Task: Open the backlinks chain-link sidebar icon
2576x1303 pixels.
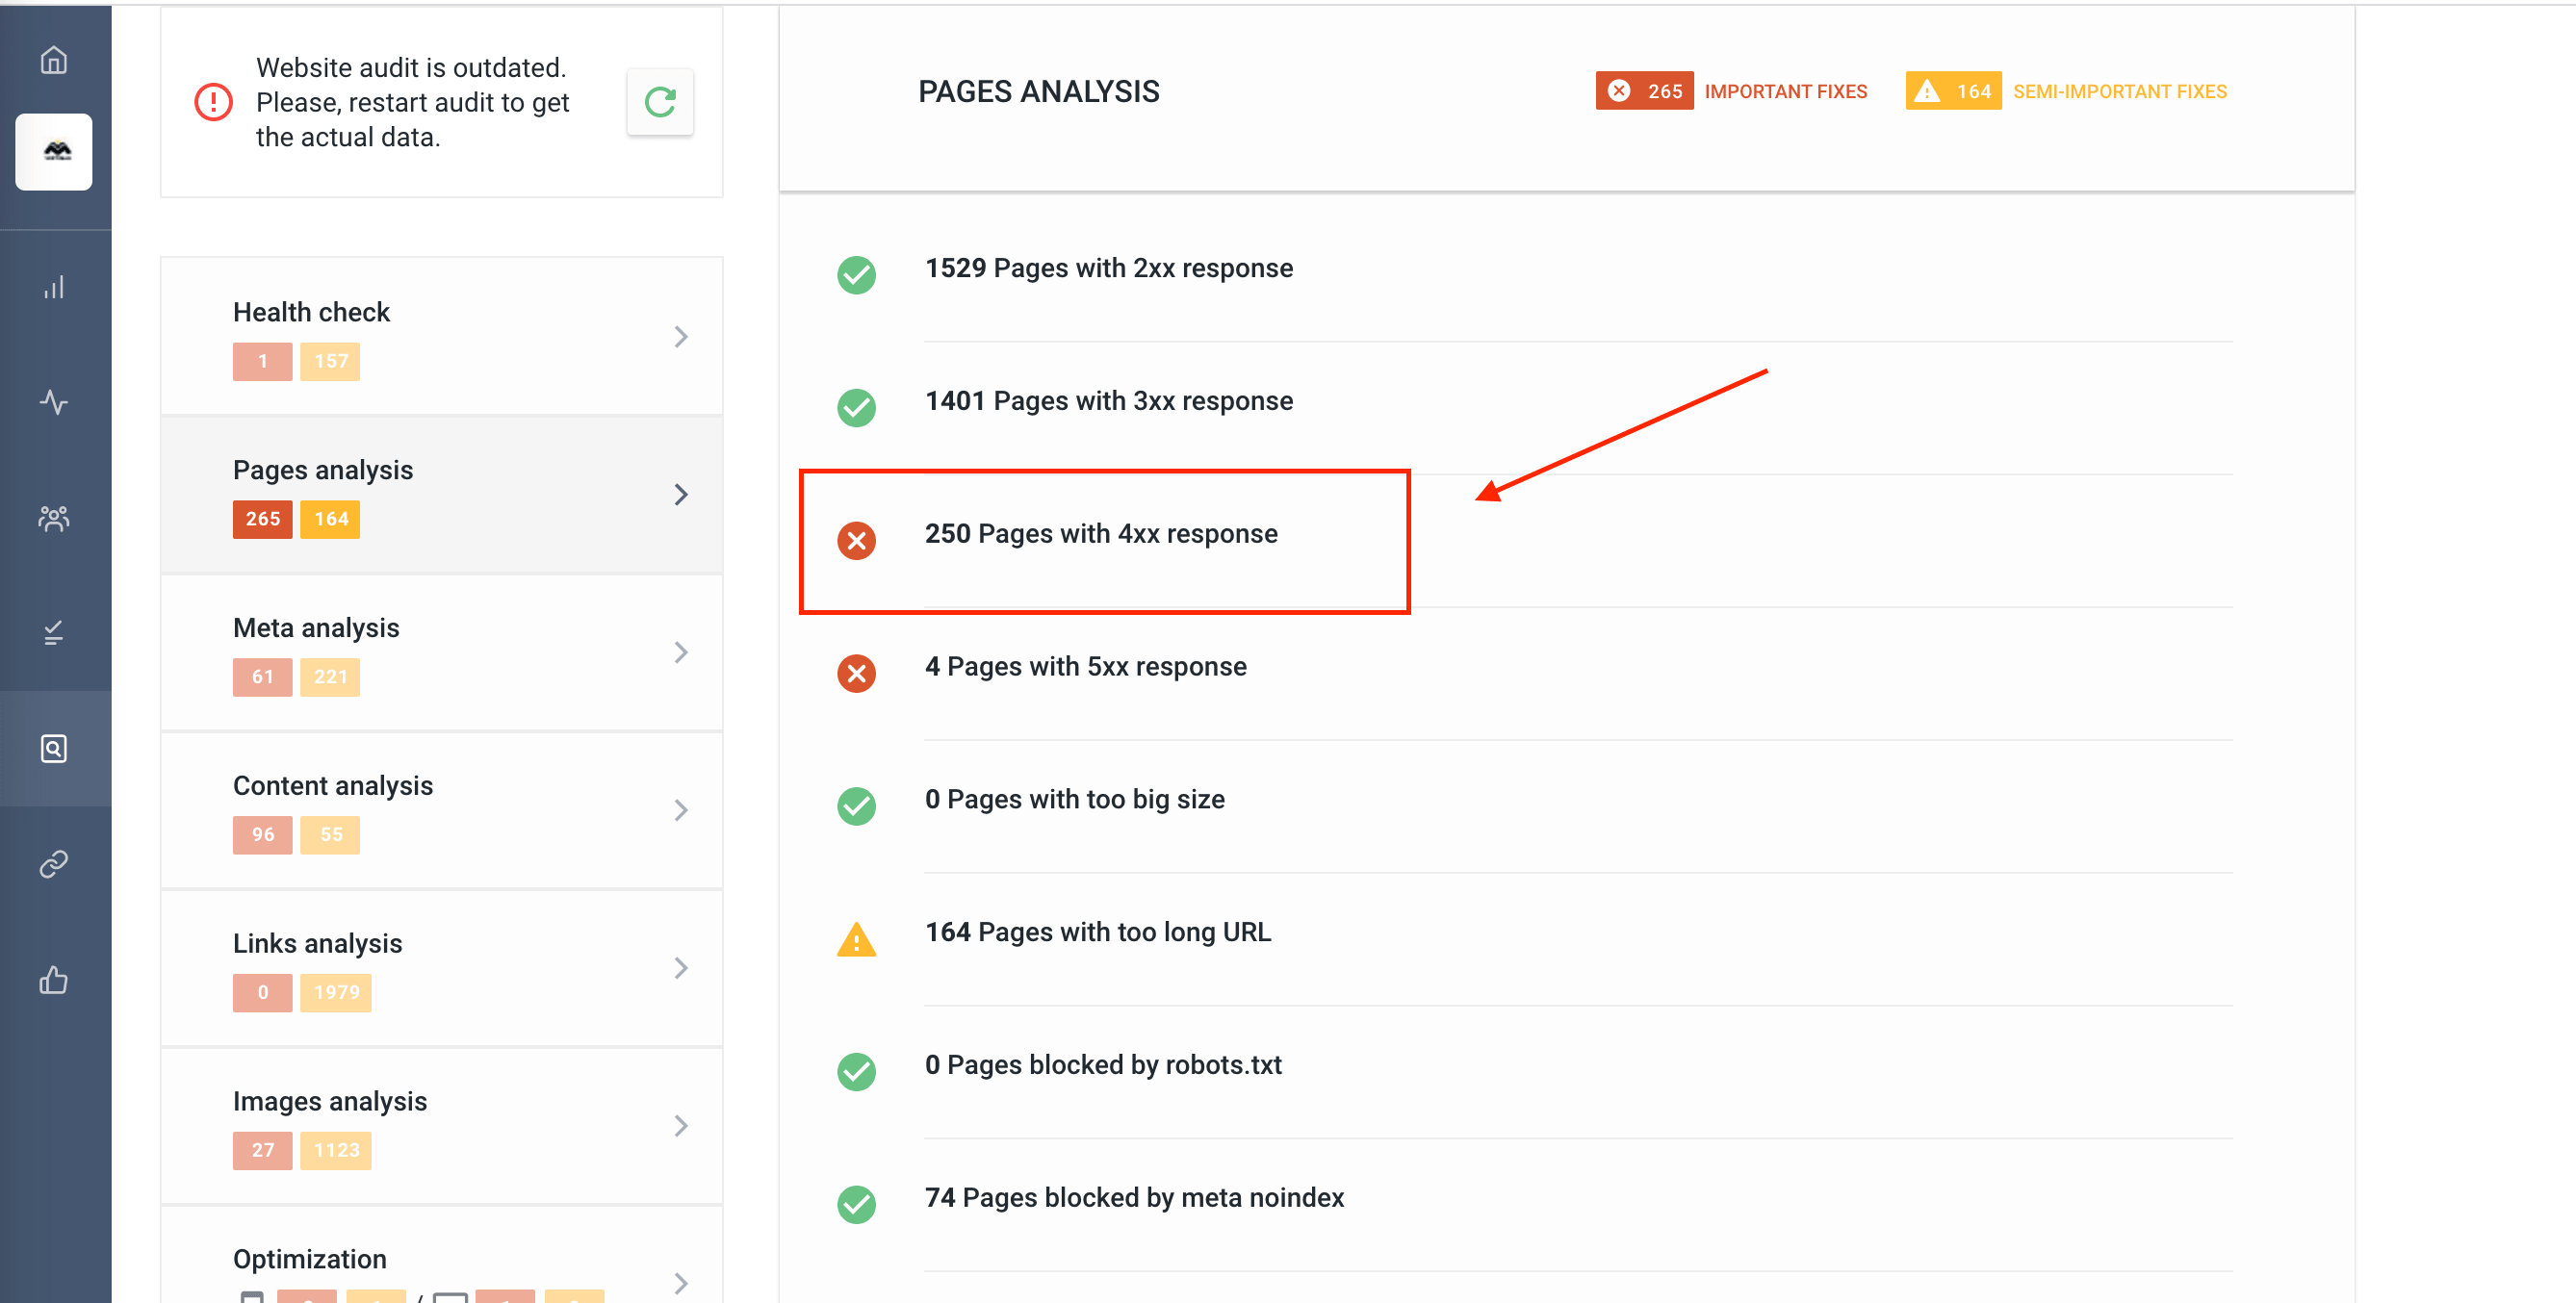Action: pyautogui.click(x=54, y=863)
